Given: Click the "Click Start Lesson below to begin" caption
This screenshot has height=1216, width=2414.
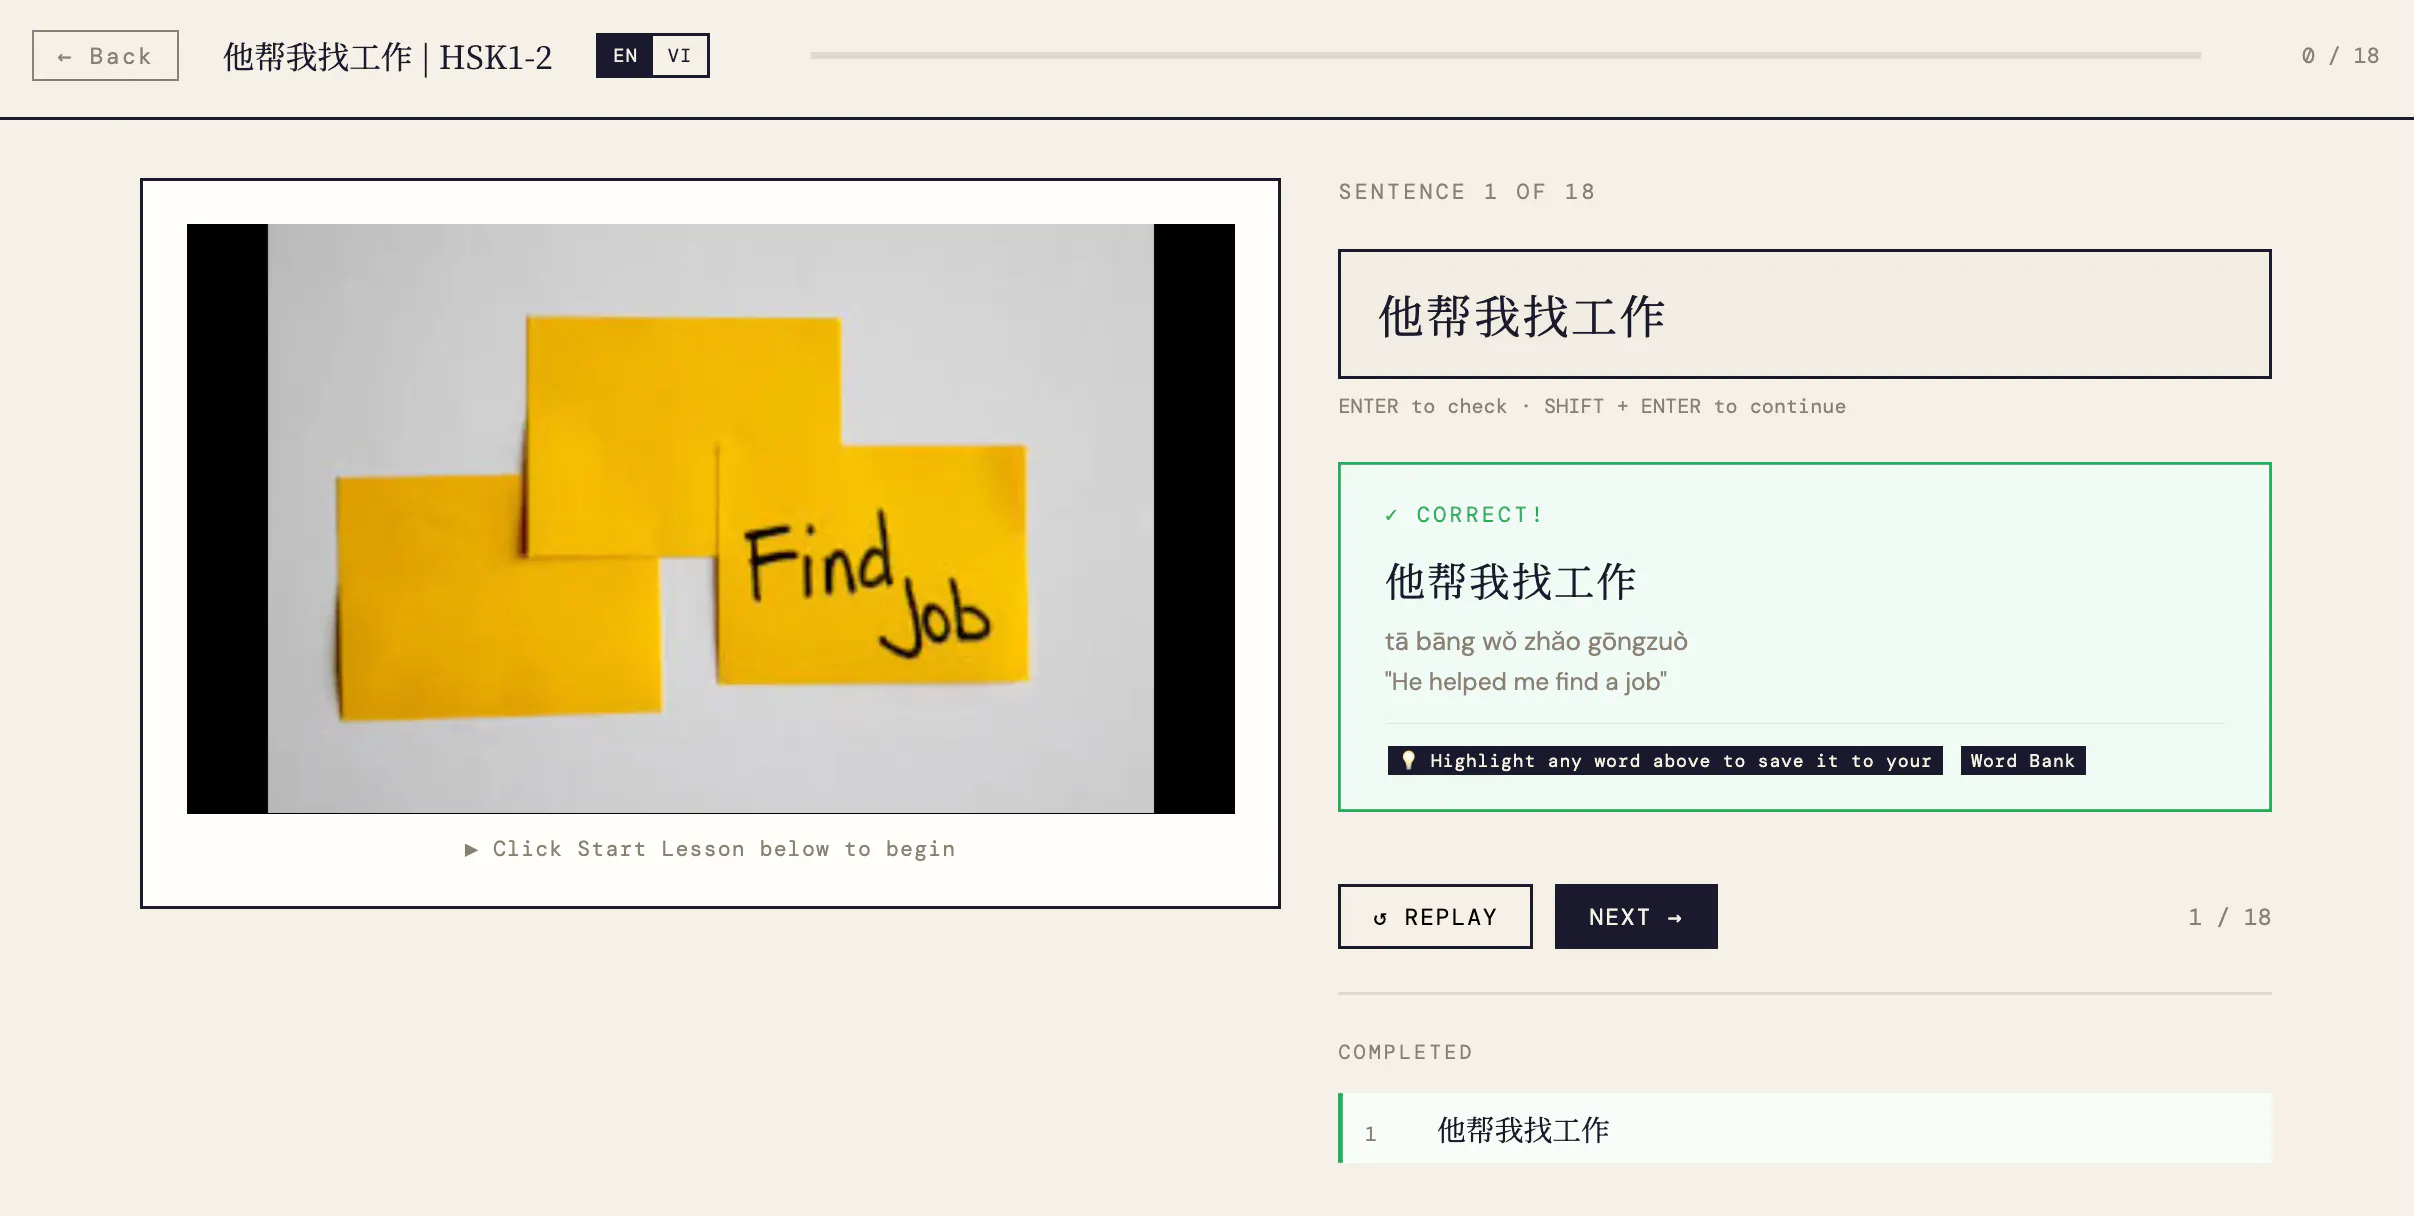Looking at the screenshot, I should (710, 849).
